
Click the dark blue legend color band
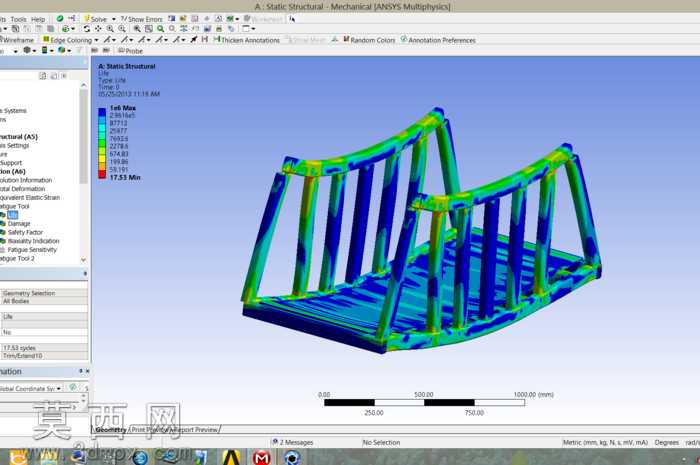pos(102,112)
